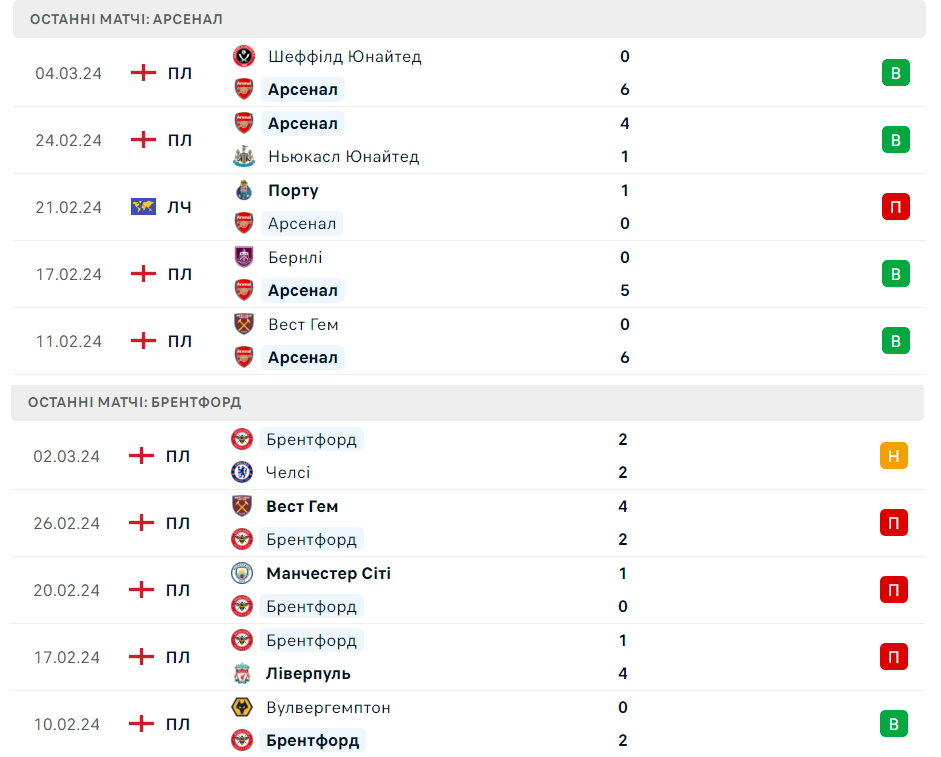Screen dimensions: 941x757
Task: Open the Вест Гем team link dated 11.02.24
Action: tap(303, 324)
